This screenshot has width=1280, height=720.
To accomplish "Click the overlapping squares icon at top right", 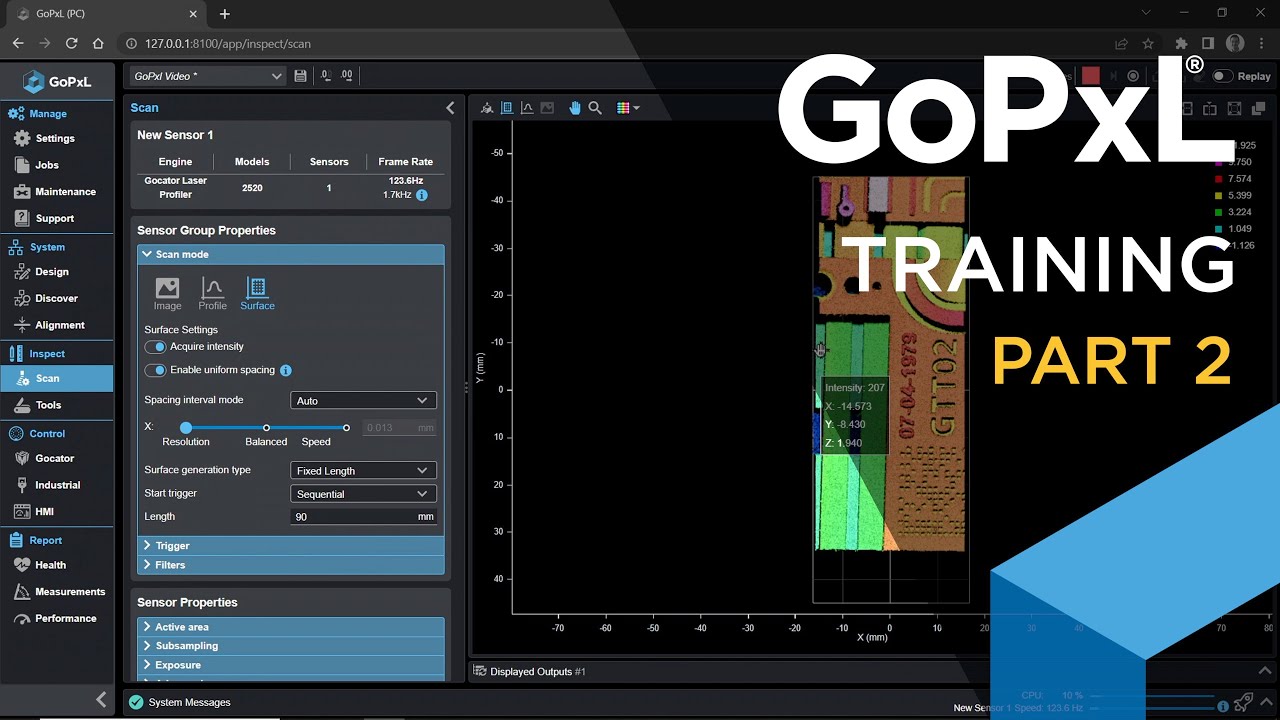I will point(1259,109).
